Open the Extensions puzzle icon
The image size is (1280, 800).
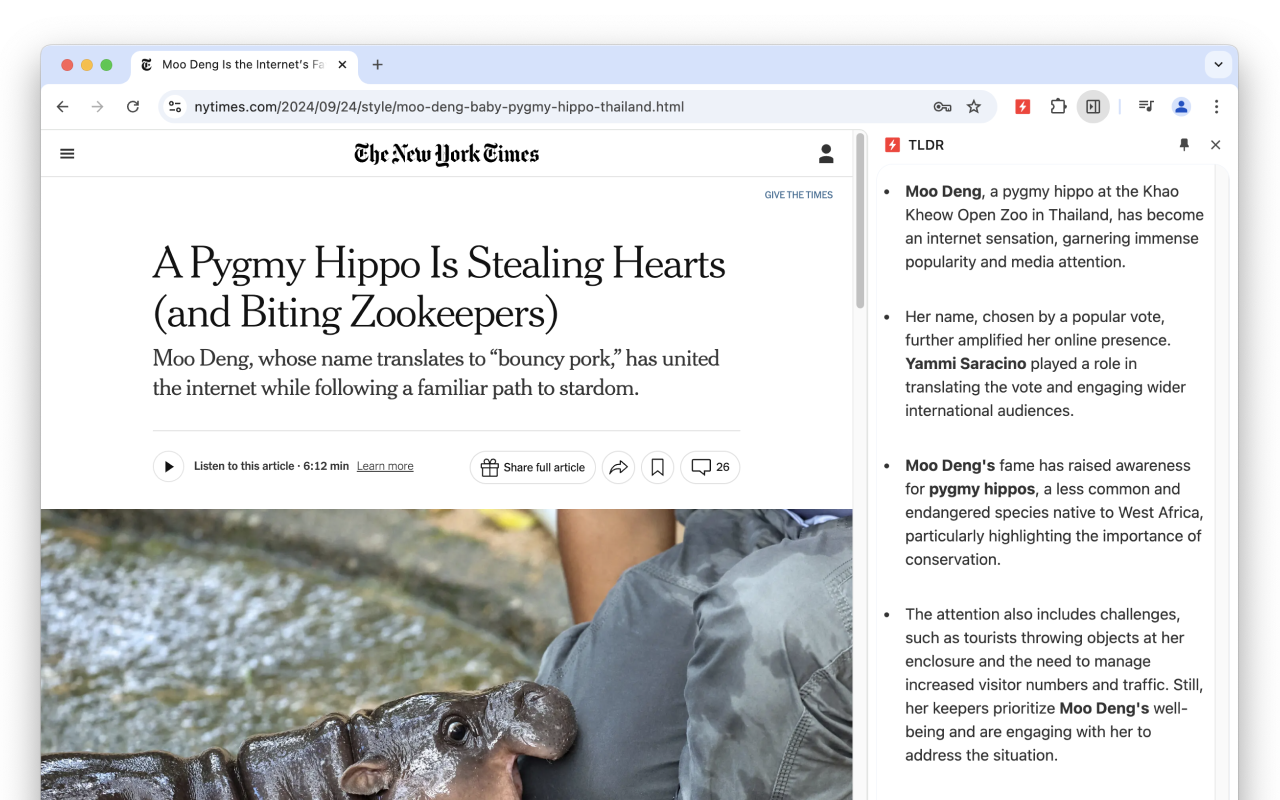(x=1058, y=107)
